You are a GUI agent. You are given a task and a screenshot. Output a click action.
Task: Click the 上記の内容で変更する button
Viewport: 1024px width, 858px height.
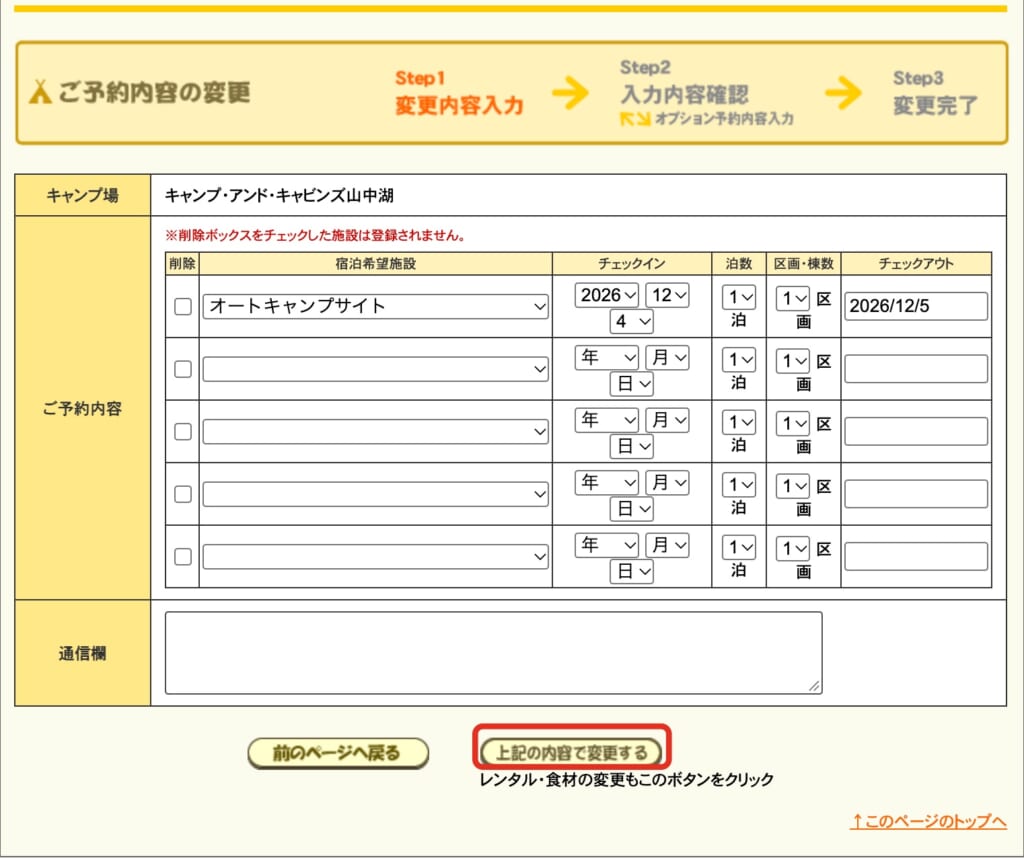pos(571,753)
